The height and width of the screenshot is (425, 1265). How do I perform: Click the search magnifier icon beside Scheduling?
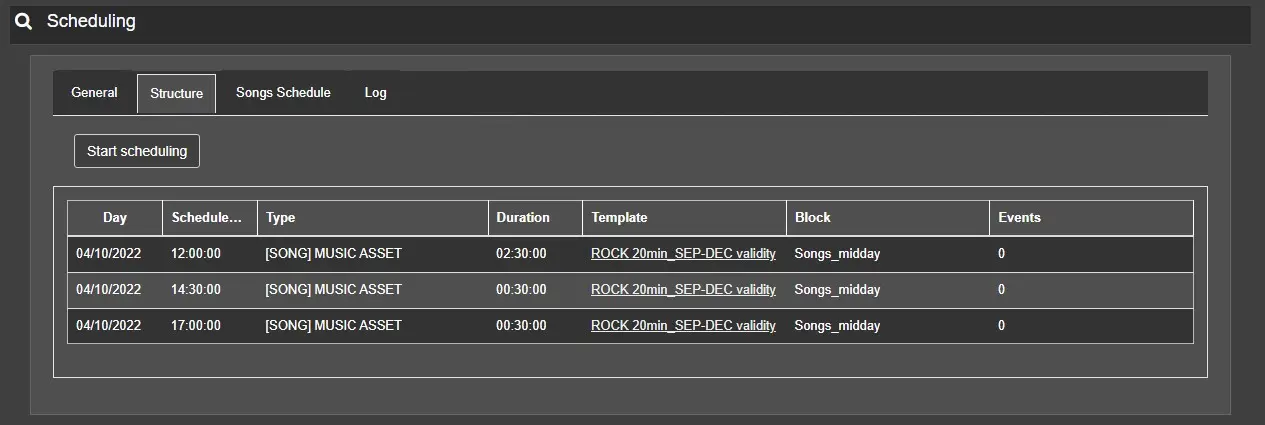click(x=24, y=22)
